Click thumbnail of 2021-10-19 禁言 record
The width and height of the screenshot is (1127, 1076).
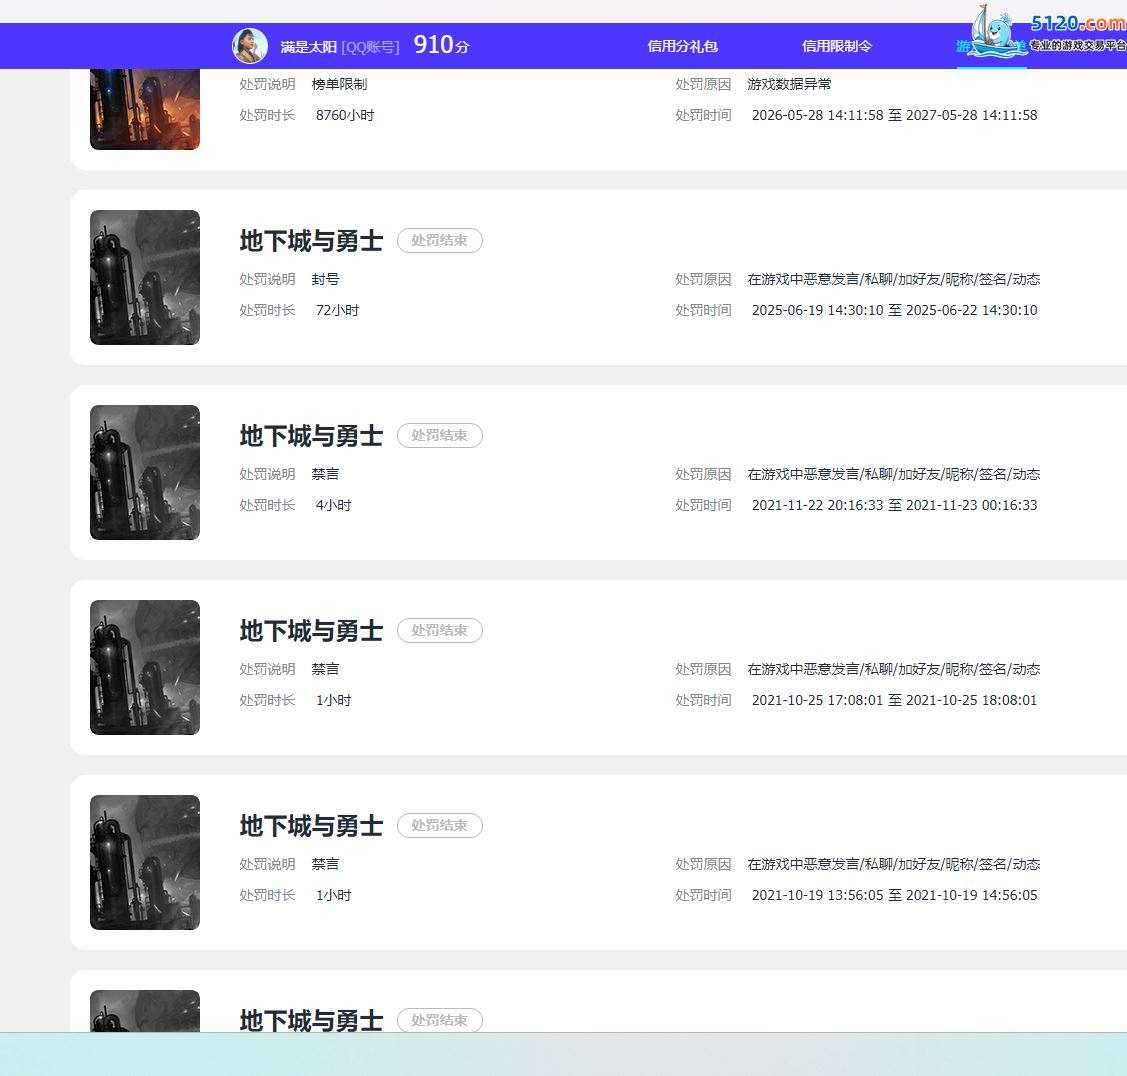coord(144,862)
